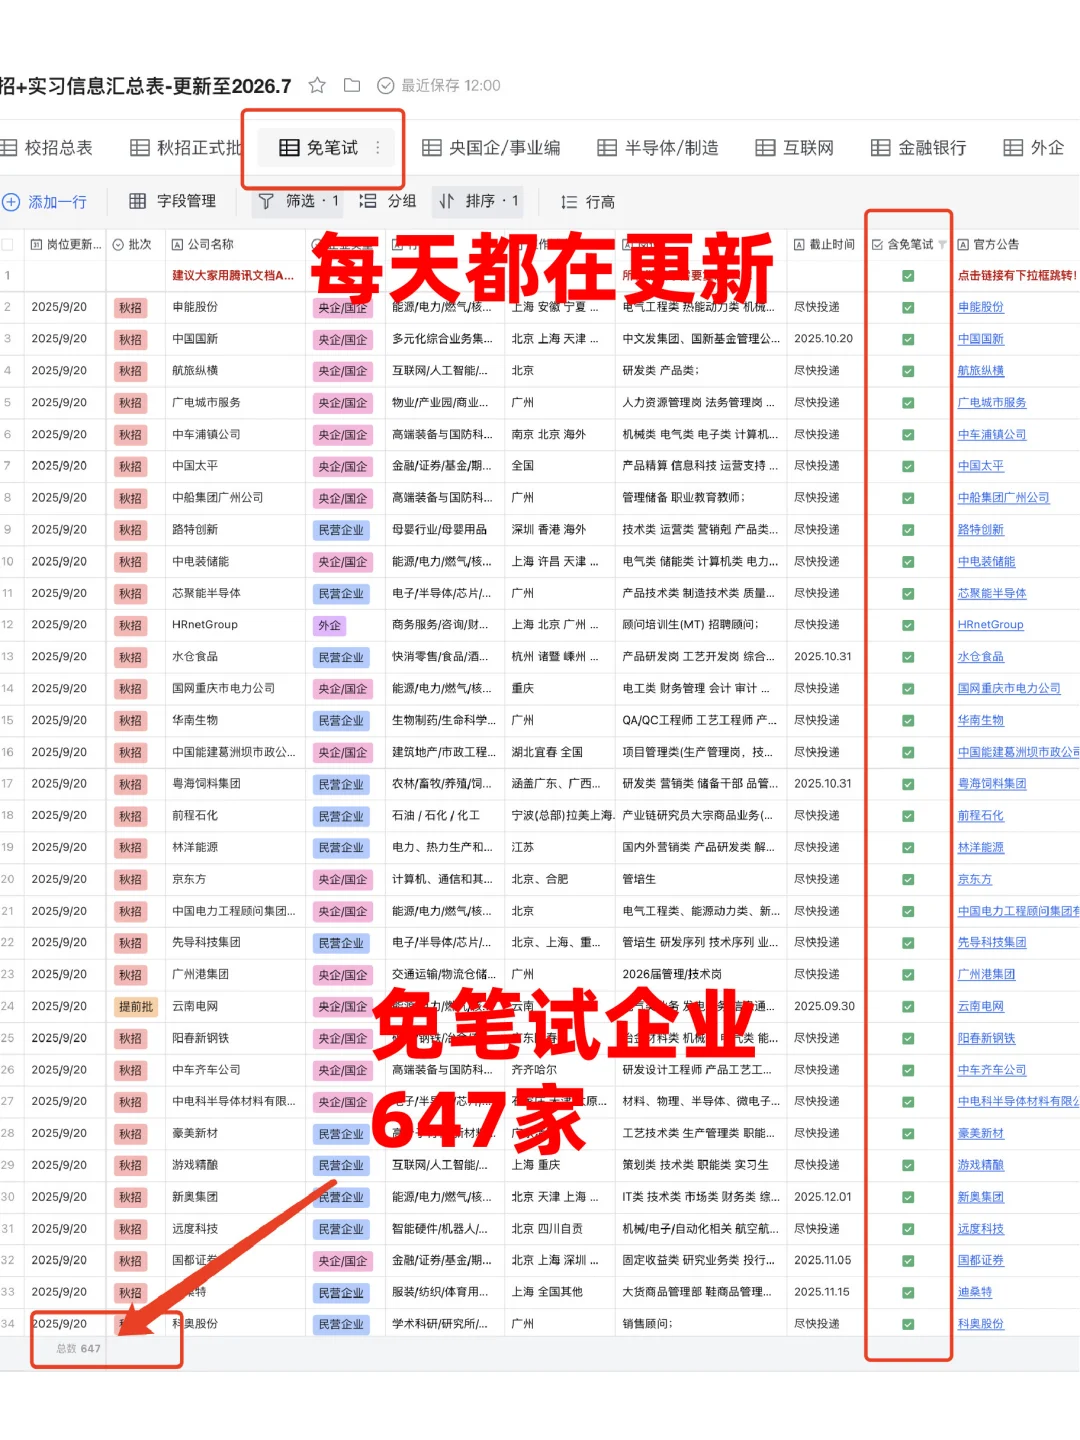Open the 申能股份 announcement link
The height and width of the screenshot is (1440, 1080).
980,307
